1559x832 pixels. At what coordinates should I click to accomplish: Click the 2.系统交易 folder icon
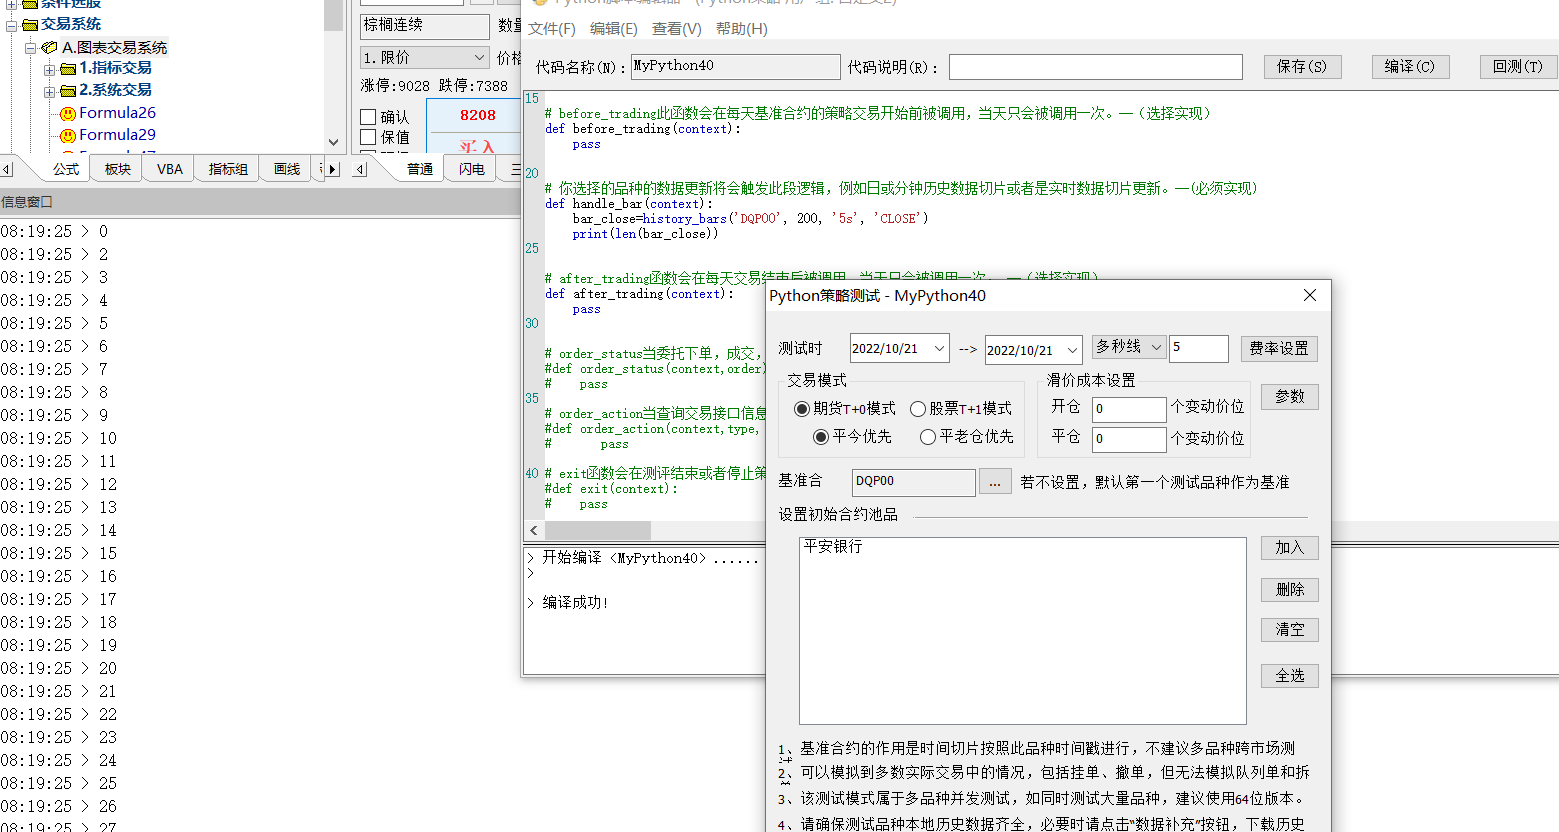(68, 91)
